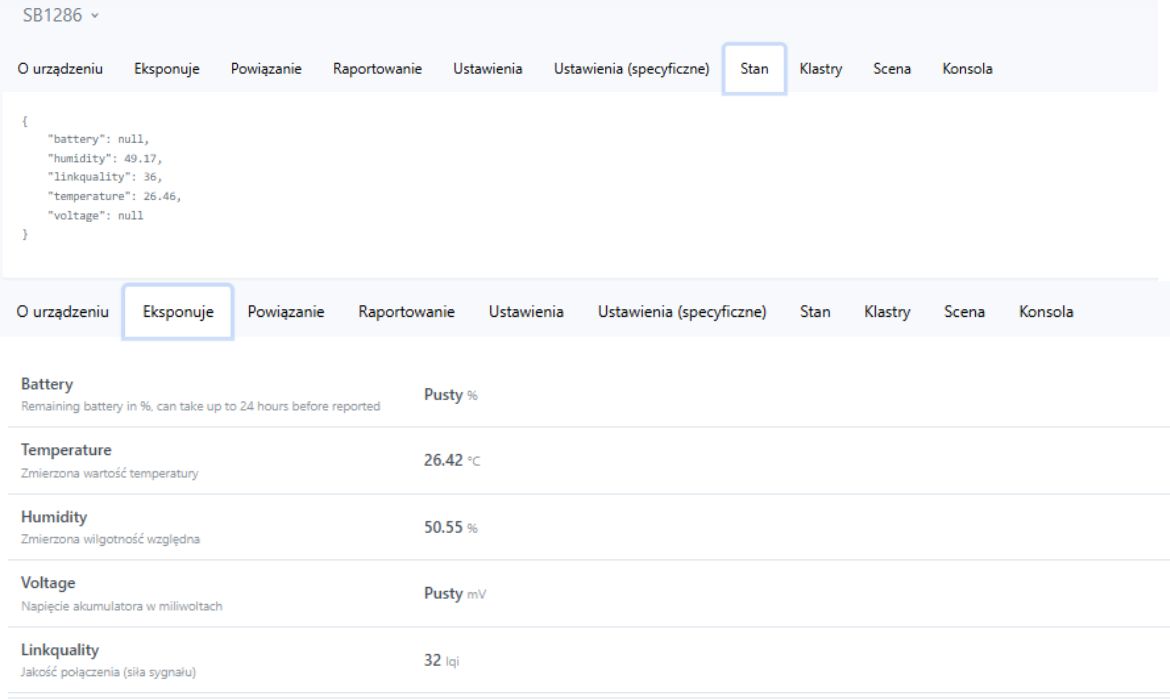Switch to Stan tab in lower tab bar
Viewport: 1170px width, 700px height.
click(x=815, y=312)
